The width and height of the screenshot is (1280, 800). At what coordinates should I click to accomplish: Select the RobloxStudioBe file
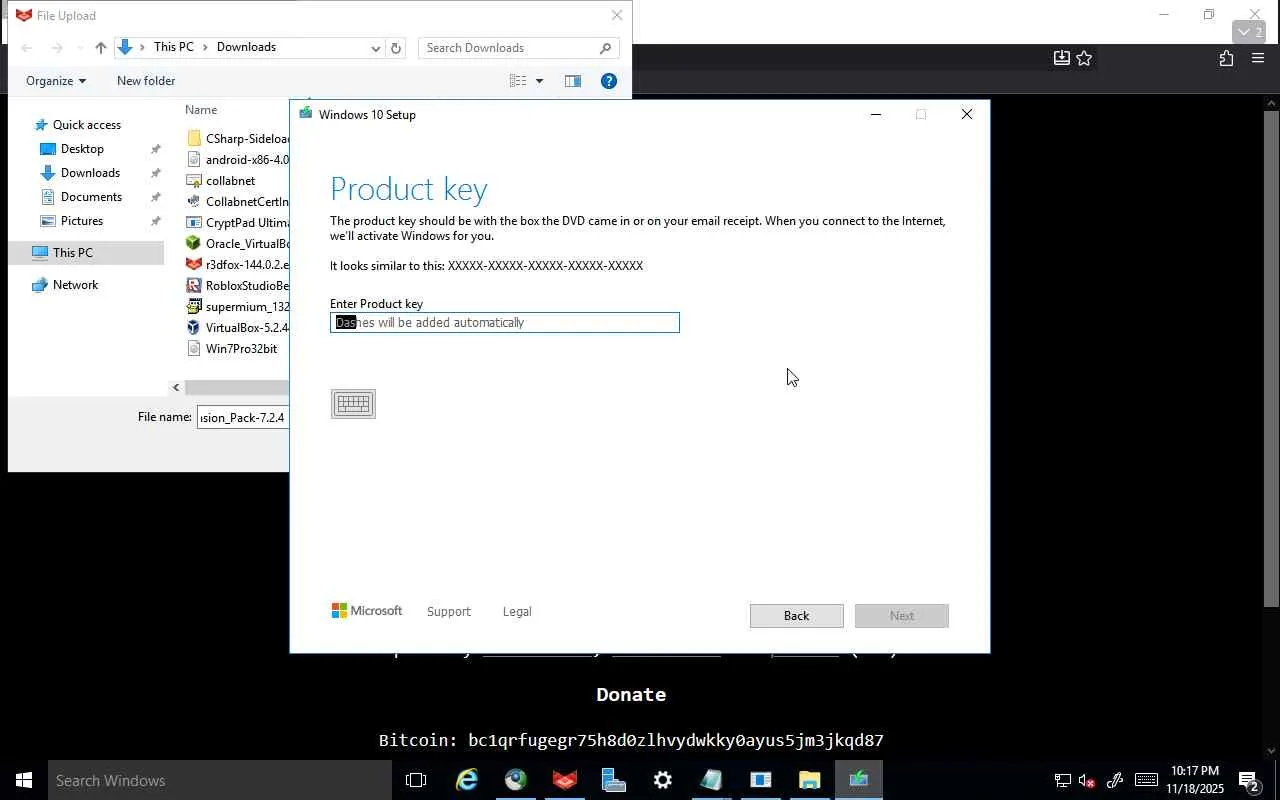point(238,286)
